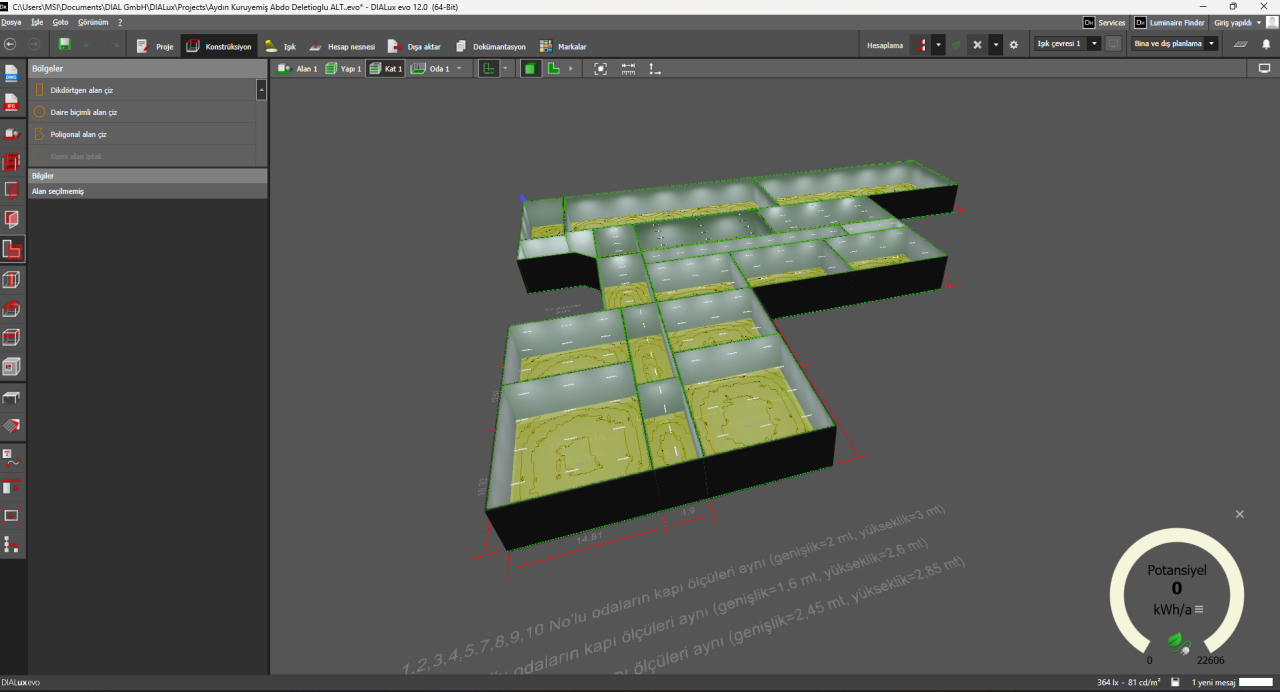Image resolution: width=1280 pixels, height=692 pixels.
Task: Open the Görünüm menu
Action: (x=93, y=22)
